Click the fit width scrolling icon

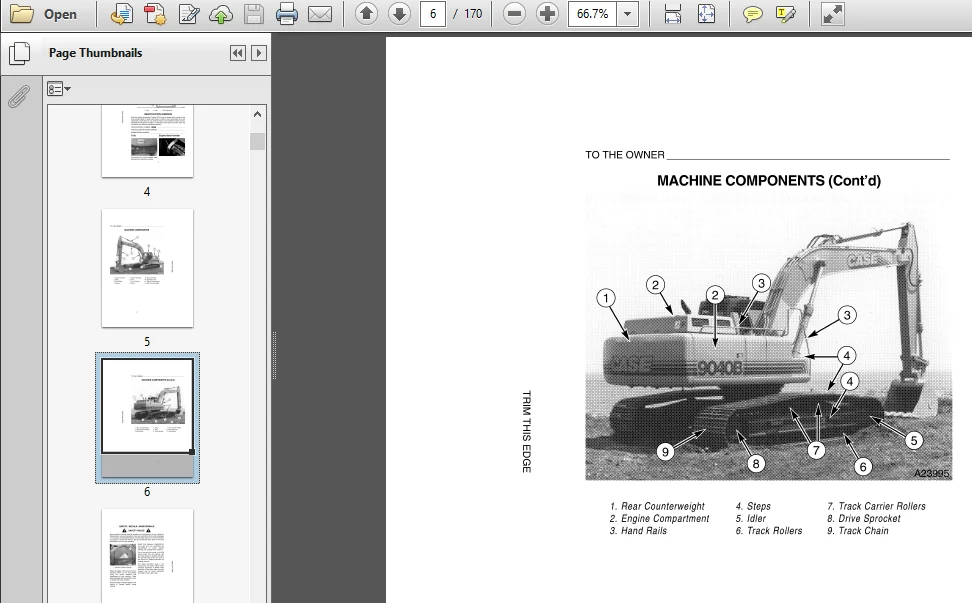point(673,14)
